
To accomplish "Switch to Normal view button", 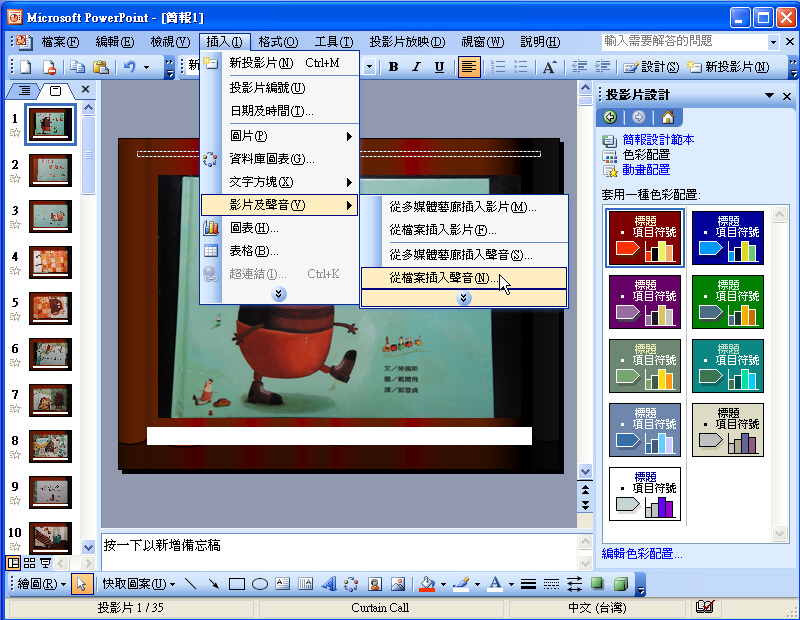I will (x=13, y=563).
